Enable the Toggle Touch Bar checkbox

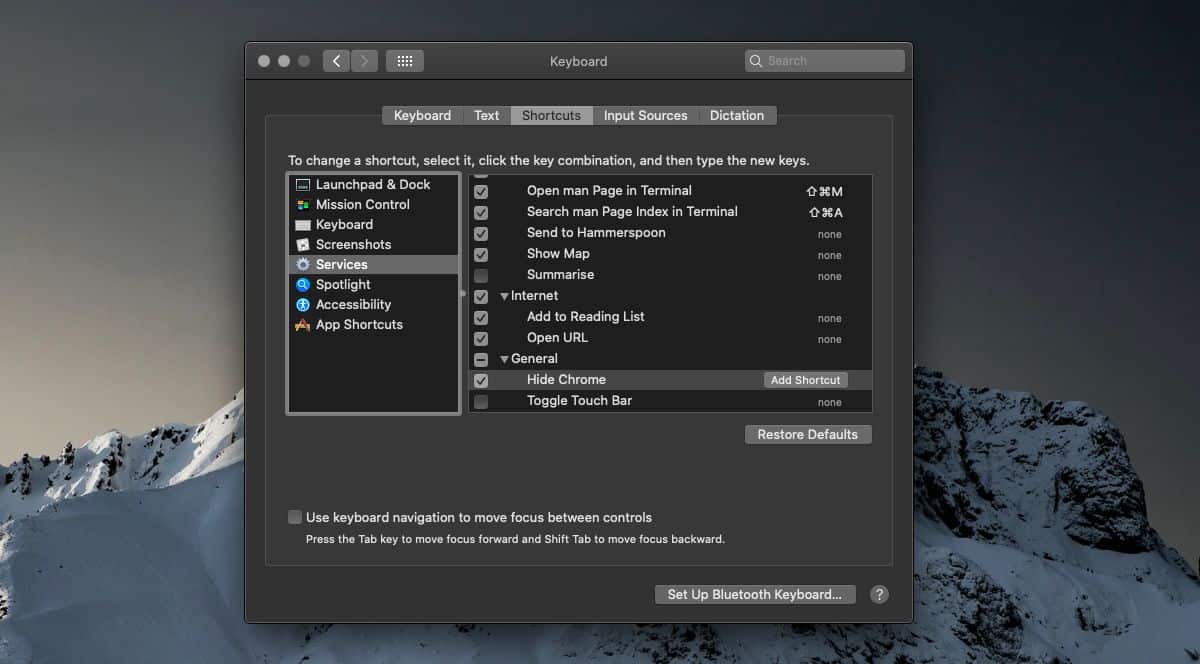(481, 401)
